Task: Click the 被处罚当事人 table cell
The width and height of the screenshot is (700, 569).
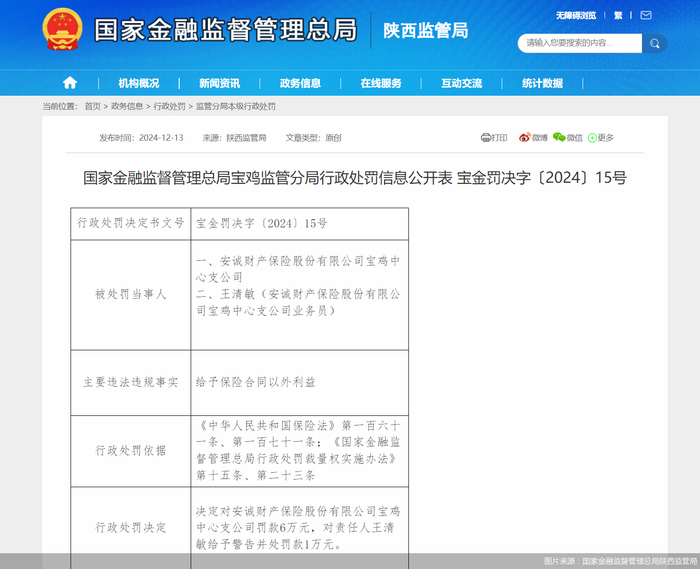Action: click(131, 295)
